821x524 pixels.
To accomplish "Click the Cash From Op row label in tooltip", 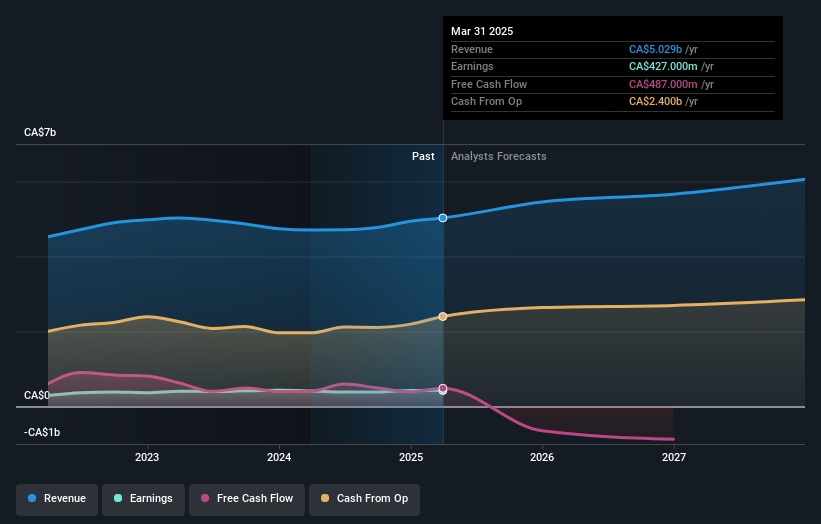I will 486,102.
